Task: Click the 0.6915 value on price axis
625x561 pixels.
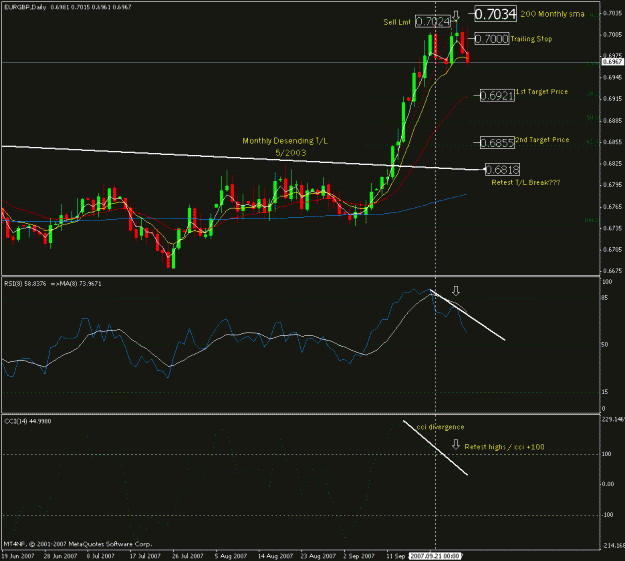Action: pyautogui.click(x=611, y=98)
